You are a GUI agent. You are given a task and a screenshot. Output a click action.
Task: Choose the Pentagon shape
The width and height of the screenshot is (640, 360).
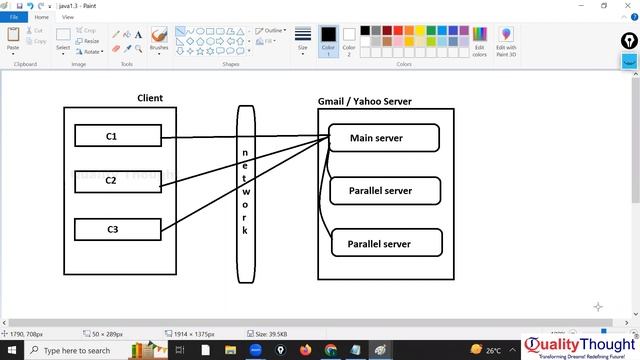(x=200, y=41)
